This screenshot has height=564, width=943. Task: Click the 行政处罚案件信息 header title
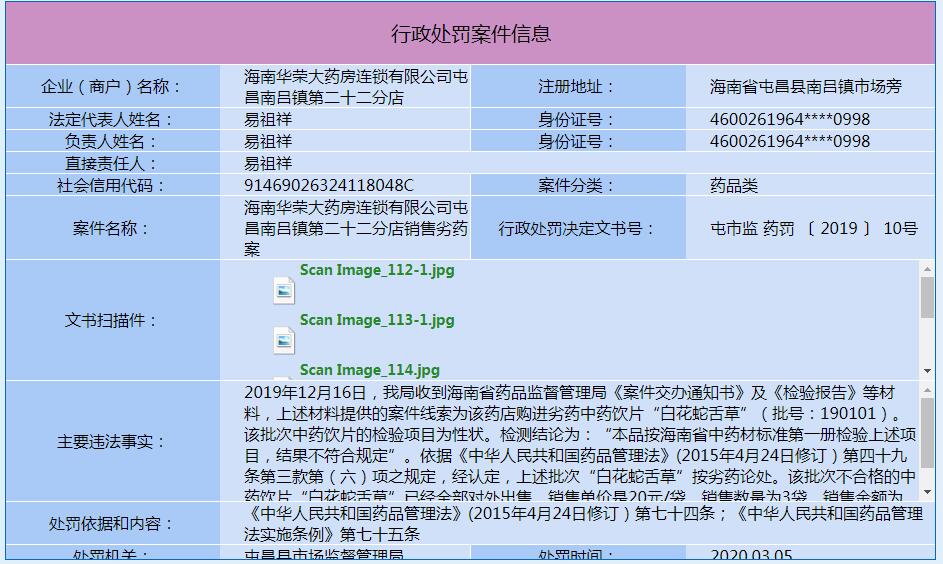pos(471,34)
